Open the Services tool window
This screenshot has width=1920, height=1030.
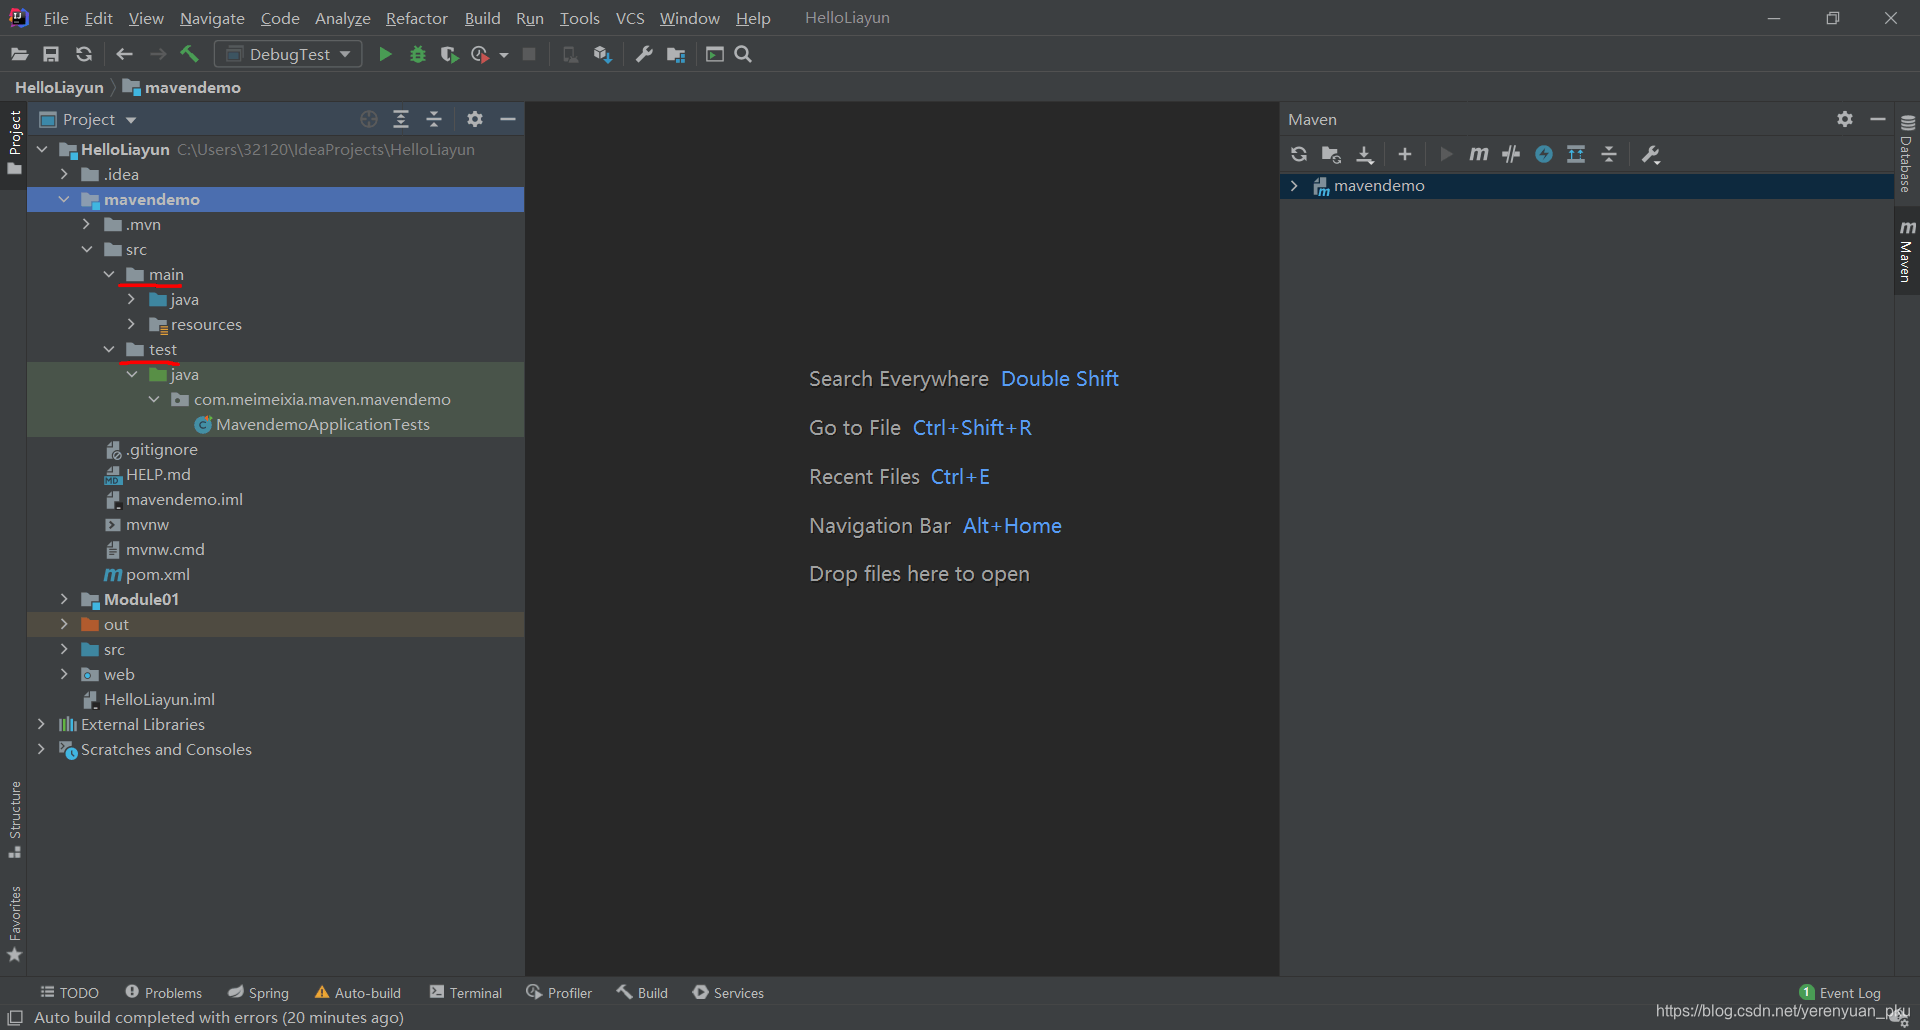pyautogui.click(x=728, y=992)
